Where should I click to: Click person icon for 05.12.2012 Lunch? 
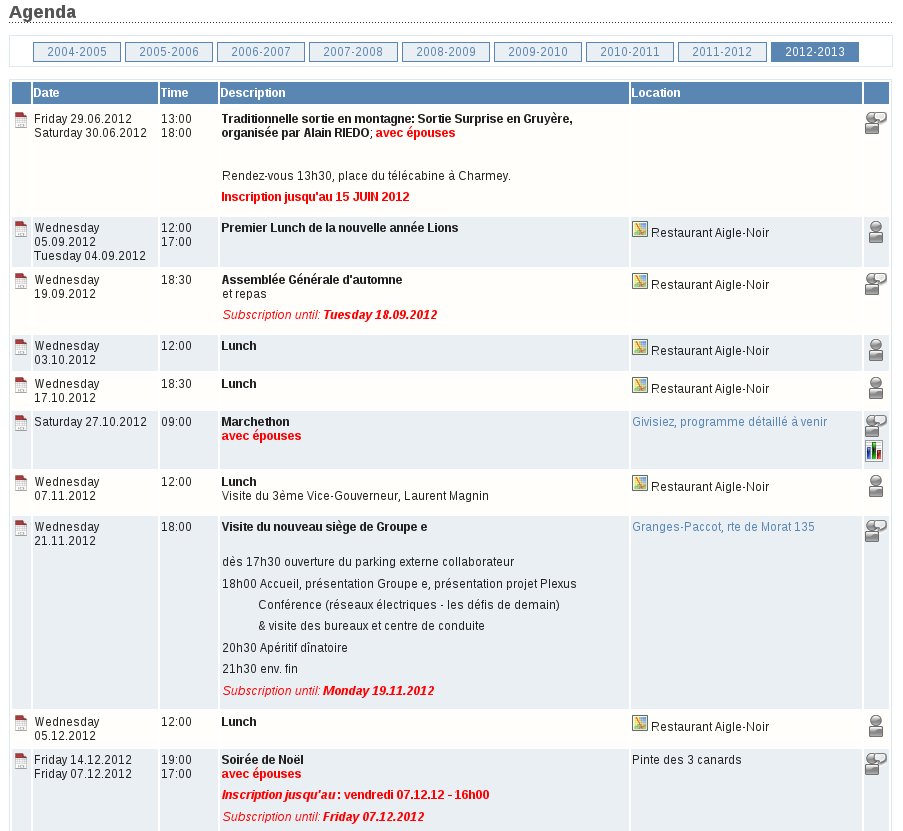click(x=876, y=726)
